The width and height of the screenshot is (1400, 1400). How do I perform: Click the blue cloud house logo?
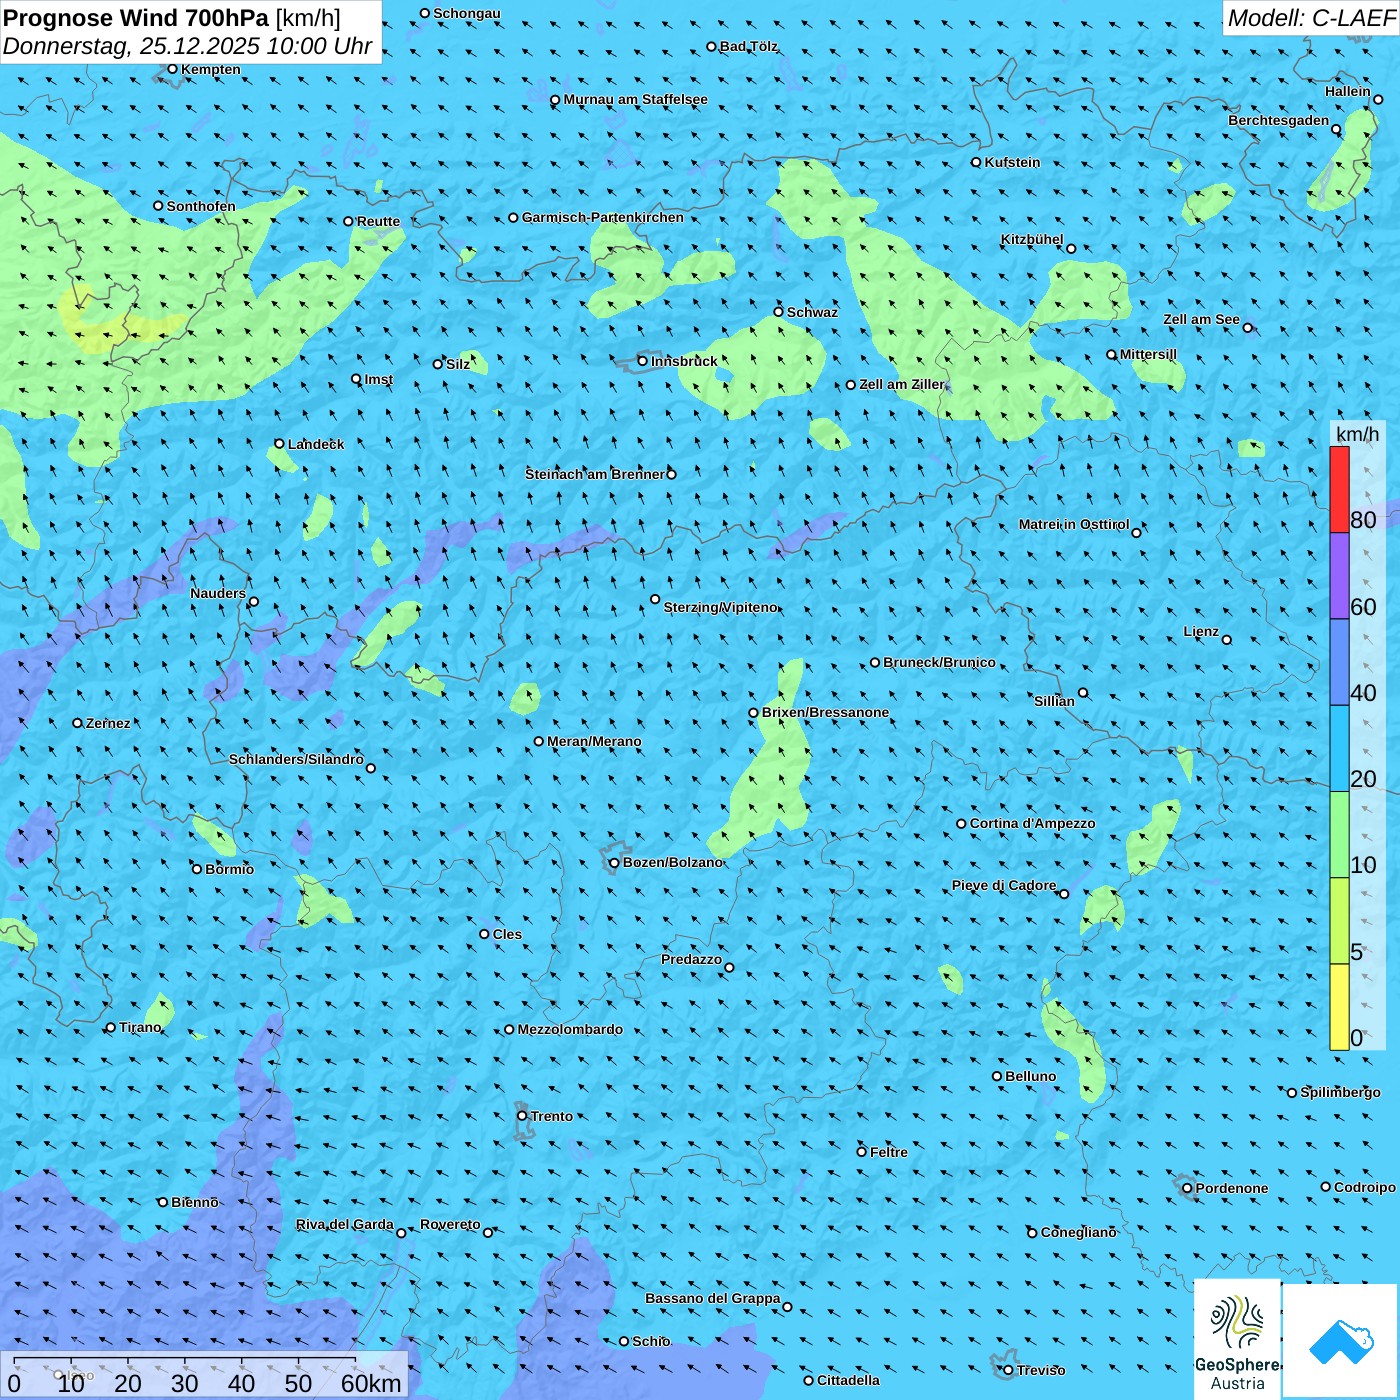coord(1341,1341)
